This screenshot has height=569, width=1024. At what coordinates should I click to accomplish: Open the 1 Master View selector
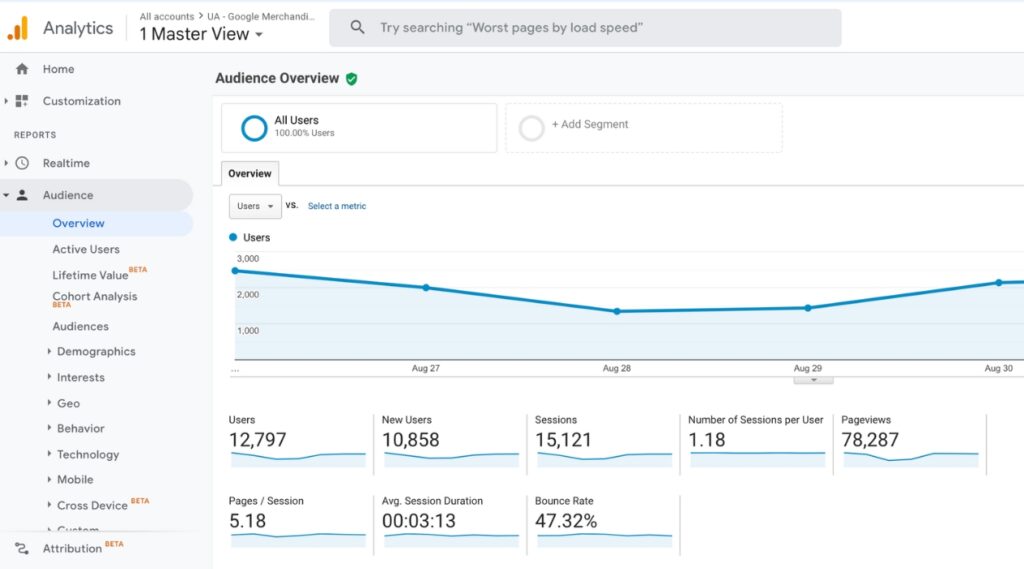[201, 35]
